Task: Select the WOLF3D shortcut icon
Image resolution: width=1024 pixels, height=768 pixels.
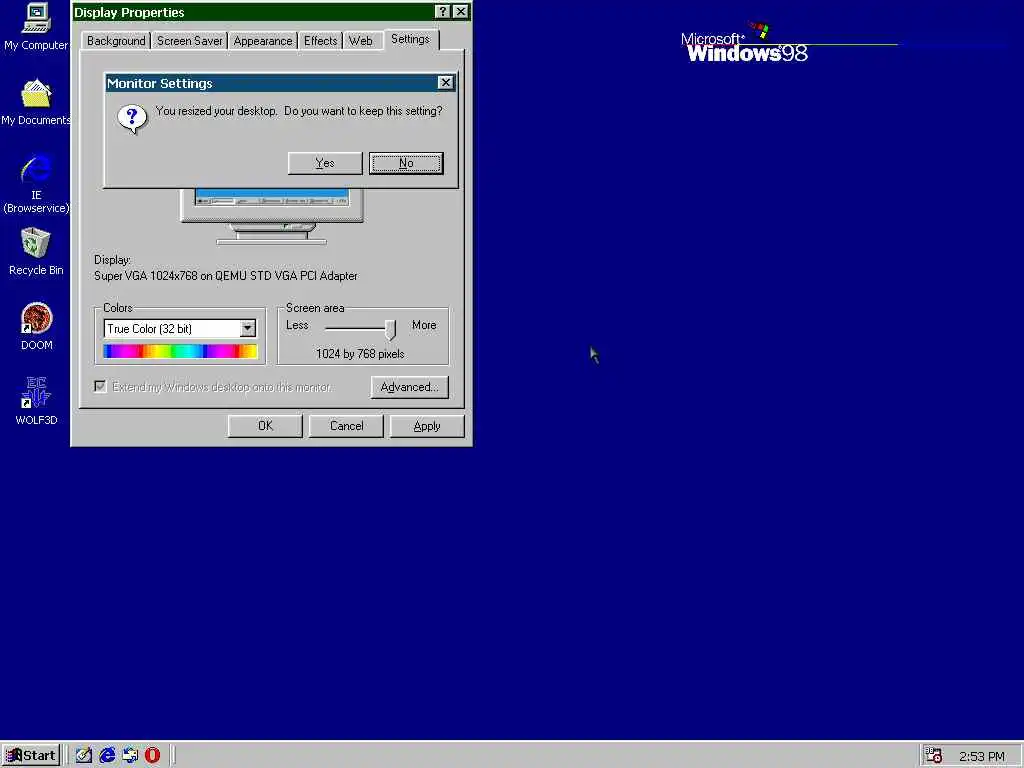Action: click(x=36, y=401)
